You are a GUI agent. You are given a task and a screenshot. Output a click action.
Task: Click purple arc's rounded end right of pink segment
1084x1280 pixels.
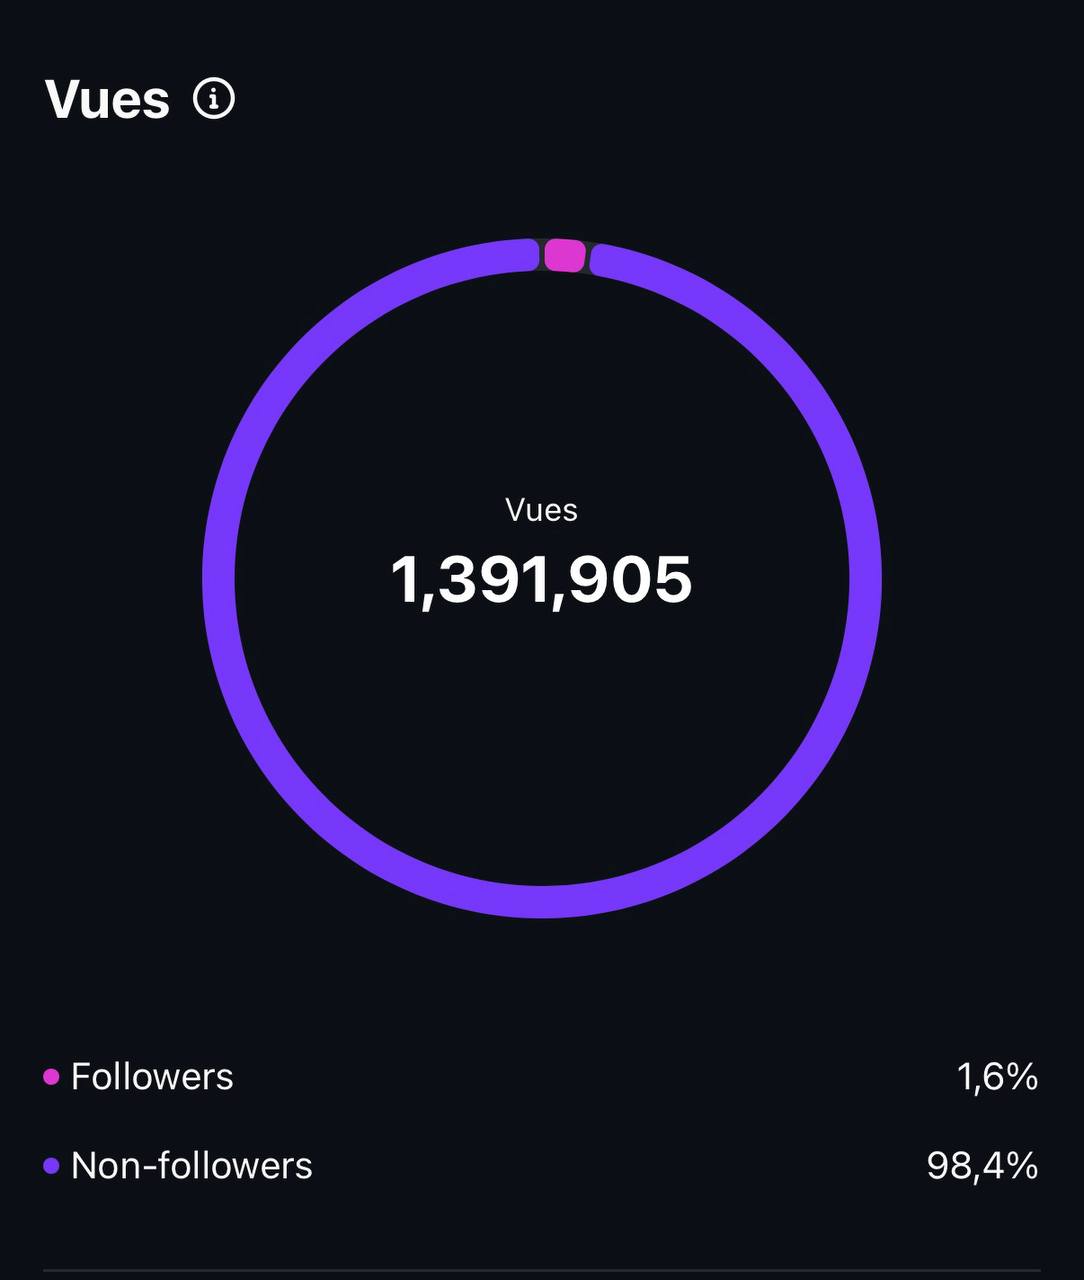click(x=599, y=260)
